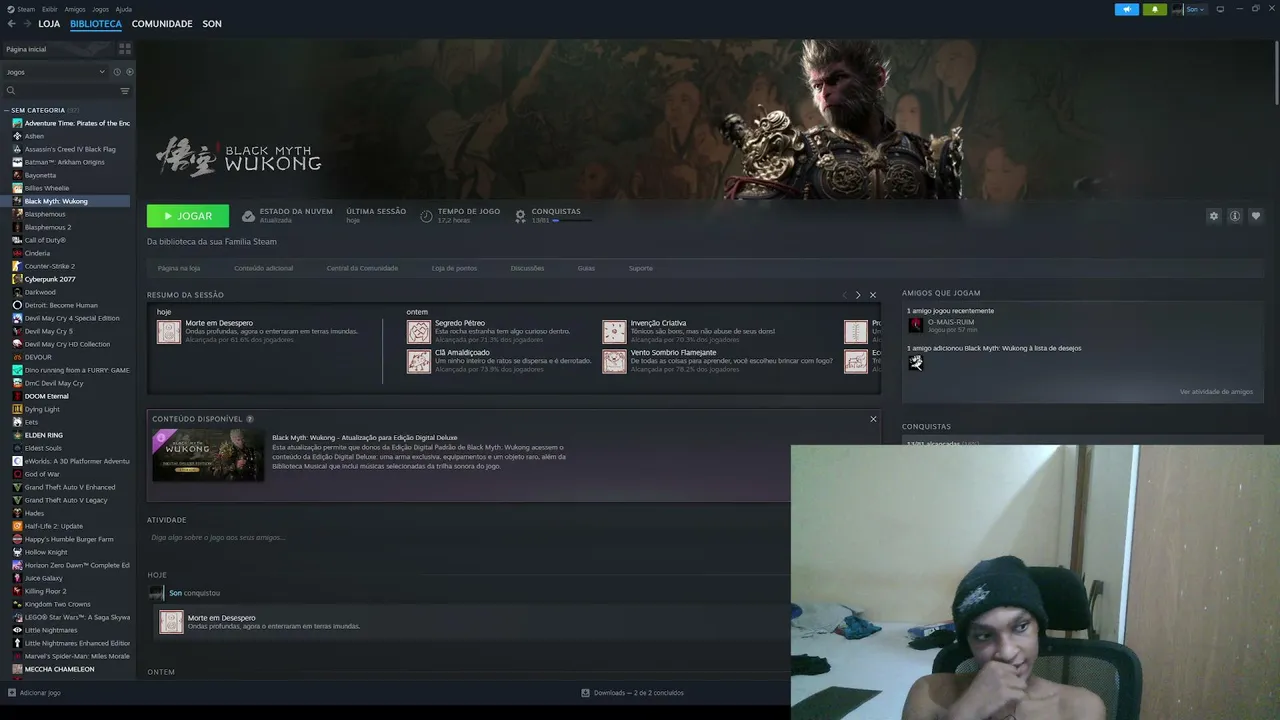The image size is (1280, 720).
Task: Open Loja de pontos link
Action: (x=454, y=268)
